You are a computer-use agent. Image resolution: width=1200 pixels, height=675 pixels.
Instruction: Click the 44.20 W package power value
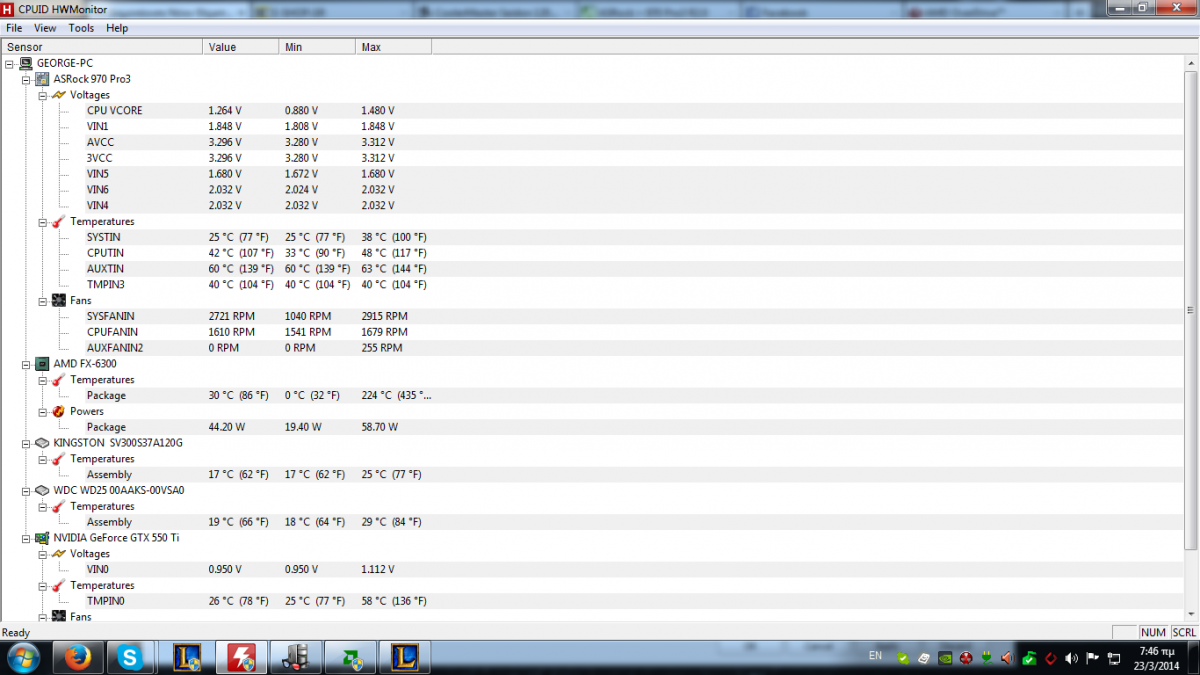pos(227,427)
